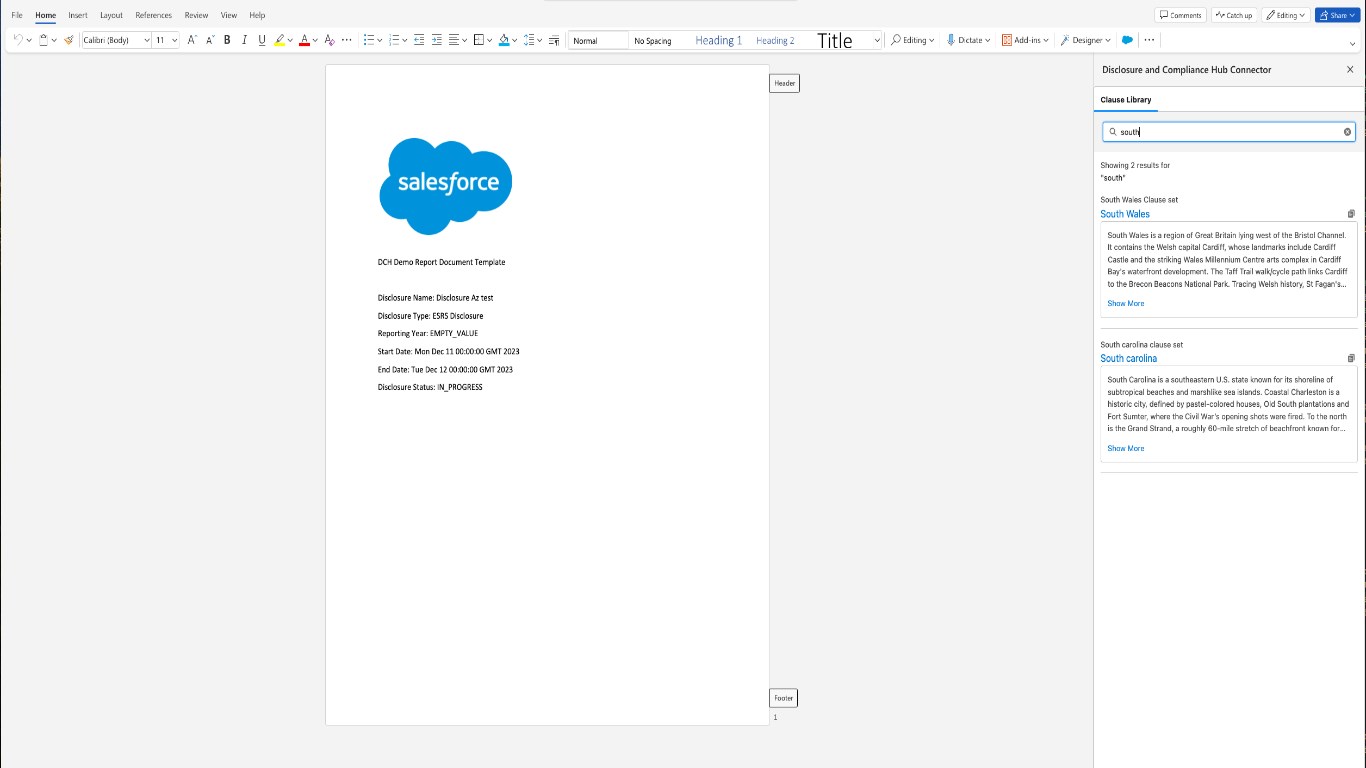Open more ribbon commands ellipsis
This screenshot has height=768, width=1366.
tap(1149, 40)
